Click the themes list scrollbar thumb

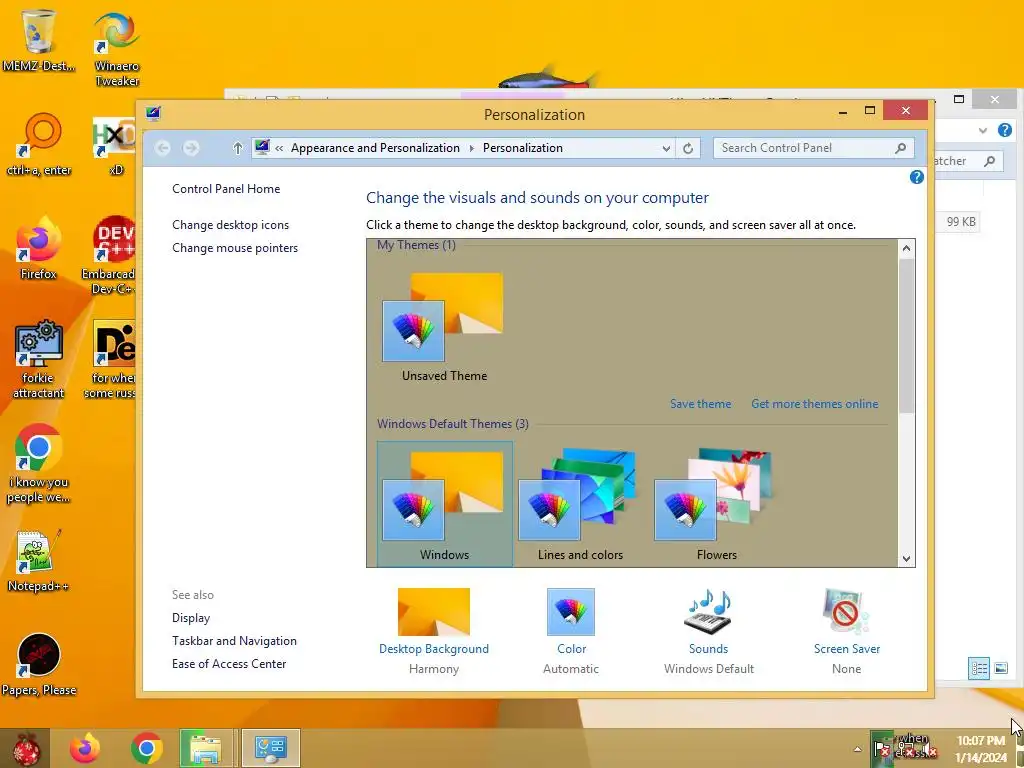[906, 336]
